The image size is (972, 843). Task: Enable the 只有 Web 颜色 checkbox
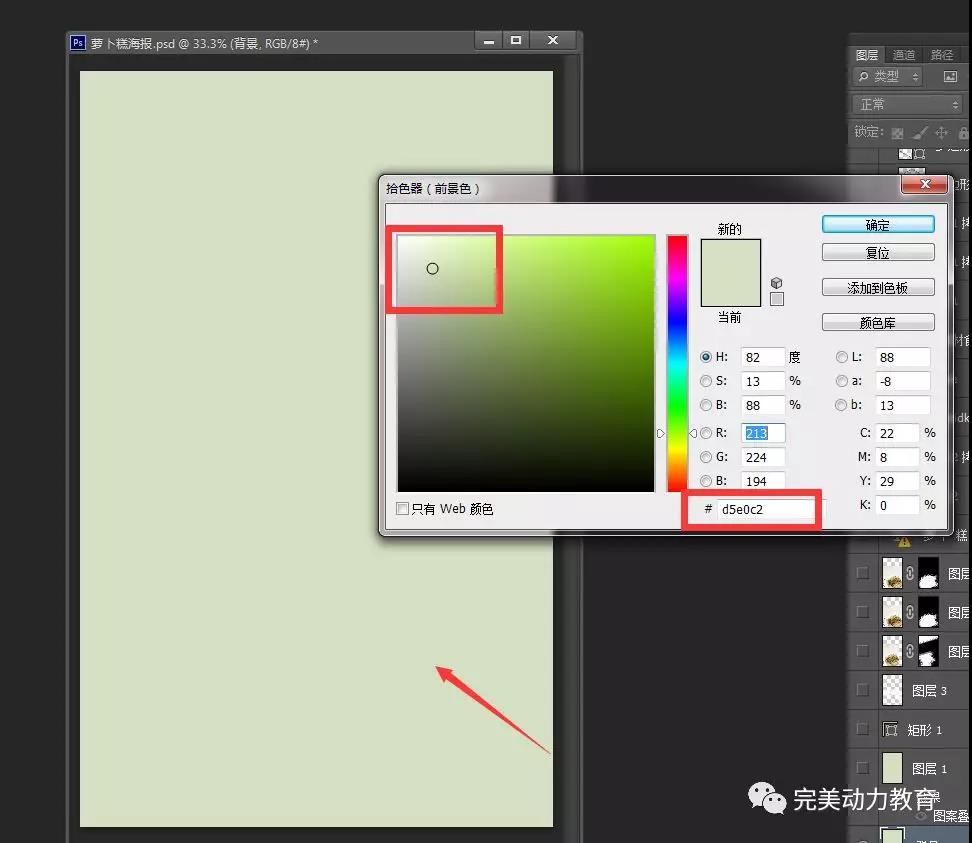(x=403, y=509)
